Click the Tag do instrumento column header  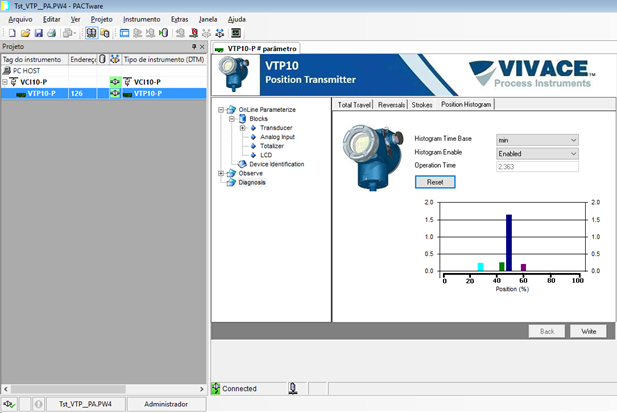pyautogui.click(x=35, y=59)
